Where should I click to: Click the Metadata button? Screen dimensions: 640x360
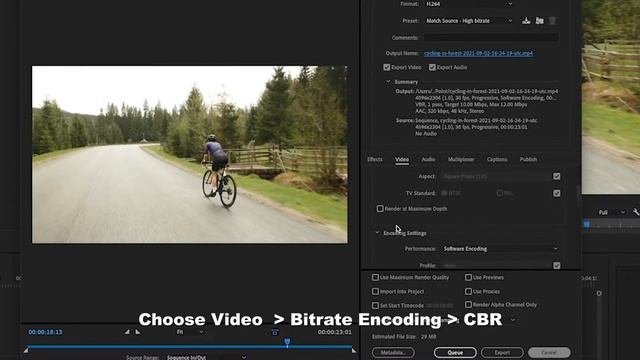pyautogui.click(x=393, y=353)
